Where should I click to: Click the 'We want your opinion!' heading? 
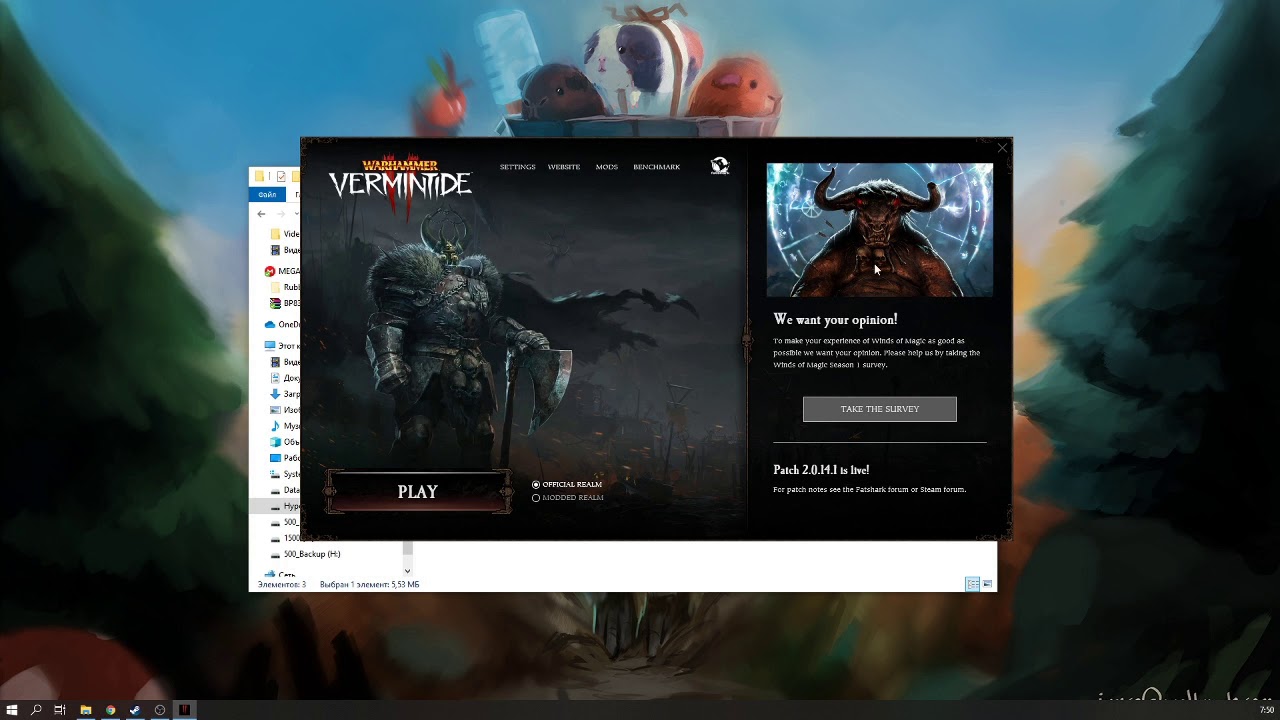pos(835,320)
